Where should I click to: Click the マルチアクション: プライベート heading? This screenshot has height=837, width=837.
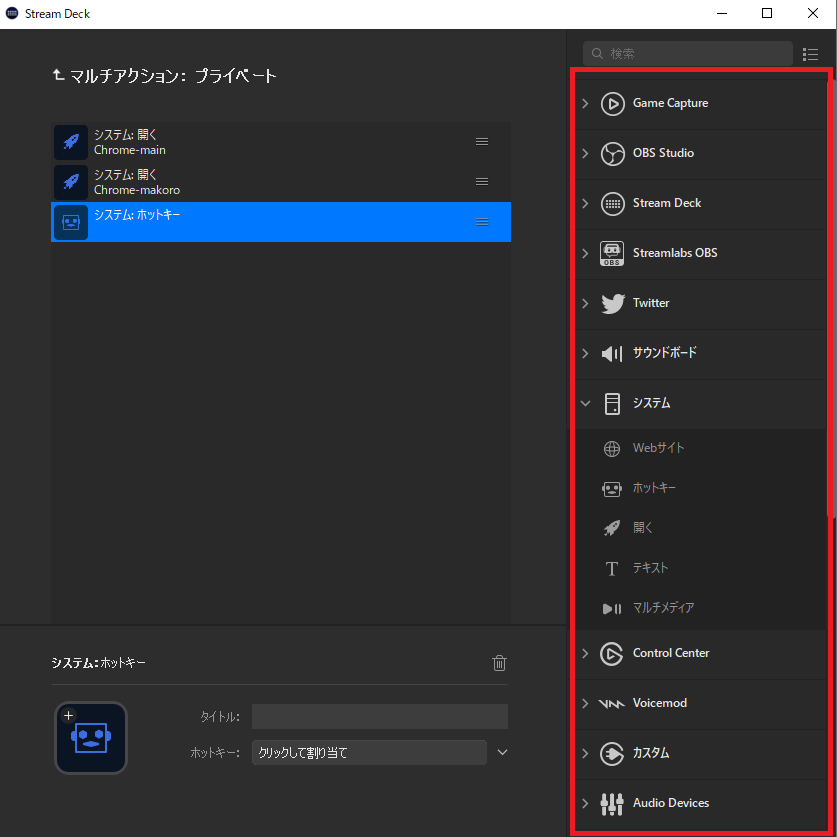(x=173, y=76)
